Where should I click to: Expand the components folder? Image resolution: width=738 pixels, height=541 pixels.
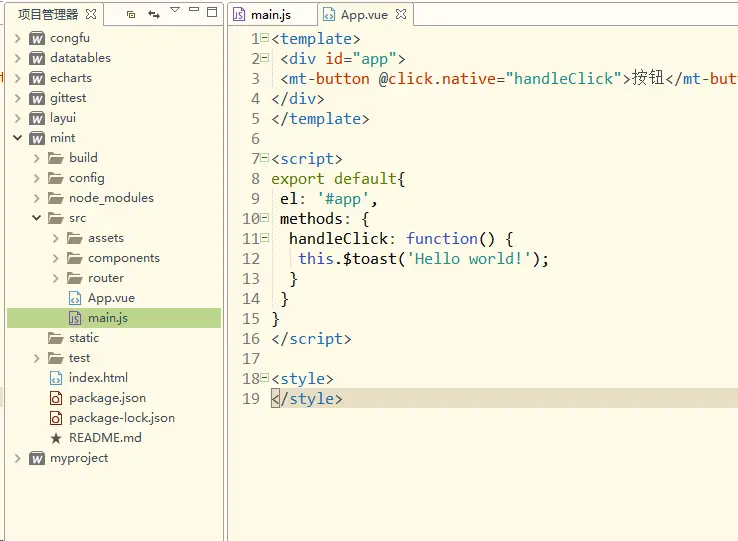click(x=56, y=258)
